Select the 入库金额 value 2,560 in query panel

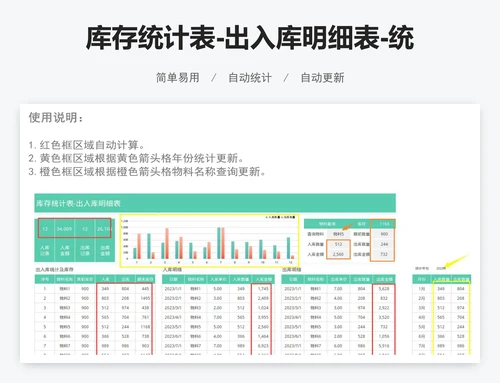coord(338,254)
